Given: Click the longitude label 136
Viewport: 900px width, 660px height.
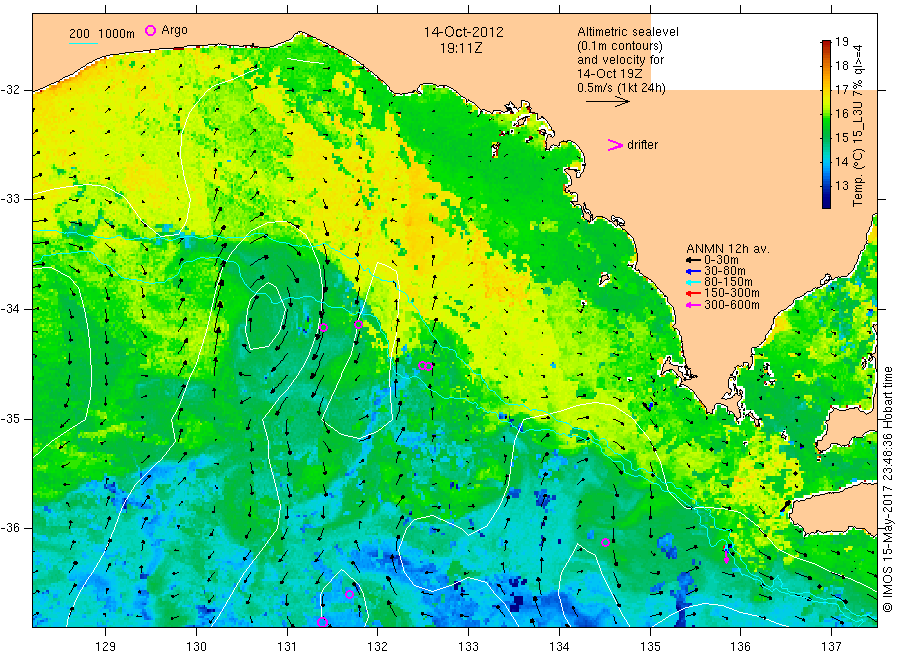Looking at the screenshot, I should coord(740,647).
